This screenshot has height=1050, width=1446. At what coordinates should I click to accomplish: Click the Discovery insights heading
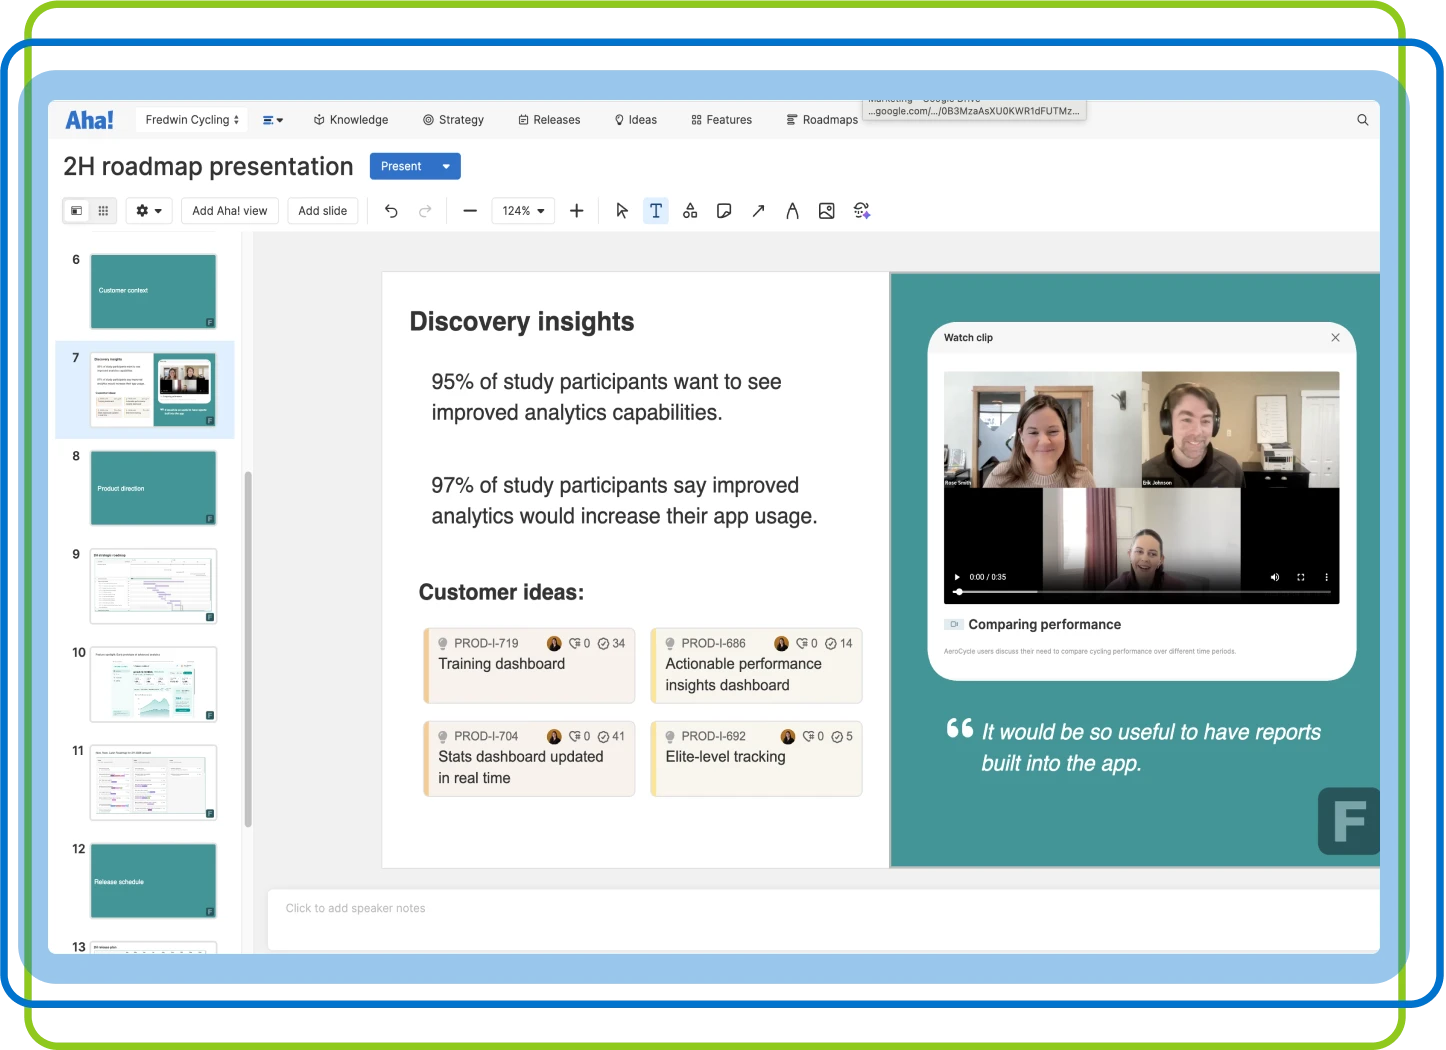522,322
